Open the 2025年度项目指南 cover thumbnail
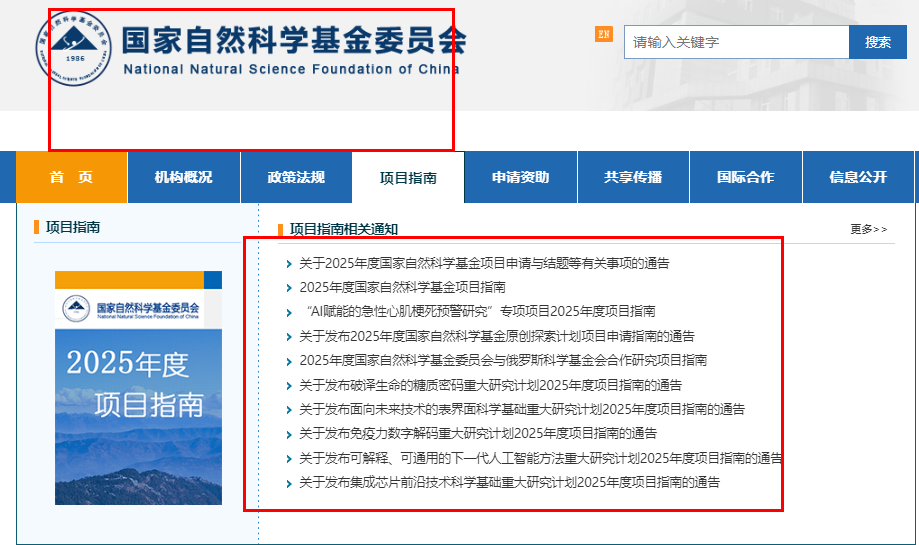919x545 pixels. (x=138, y=387)
